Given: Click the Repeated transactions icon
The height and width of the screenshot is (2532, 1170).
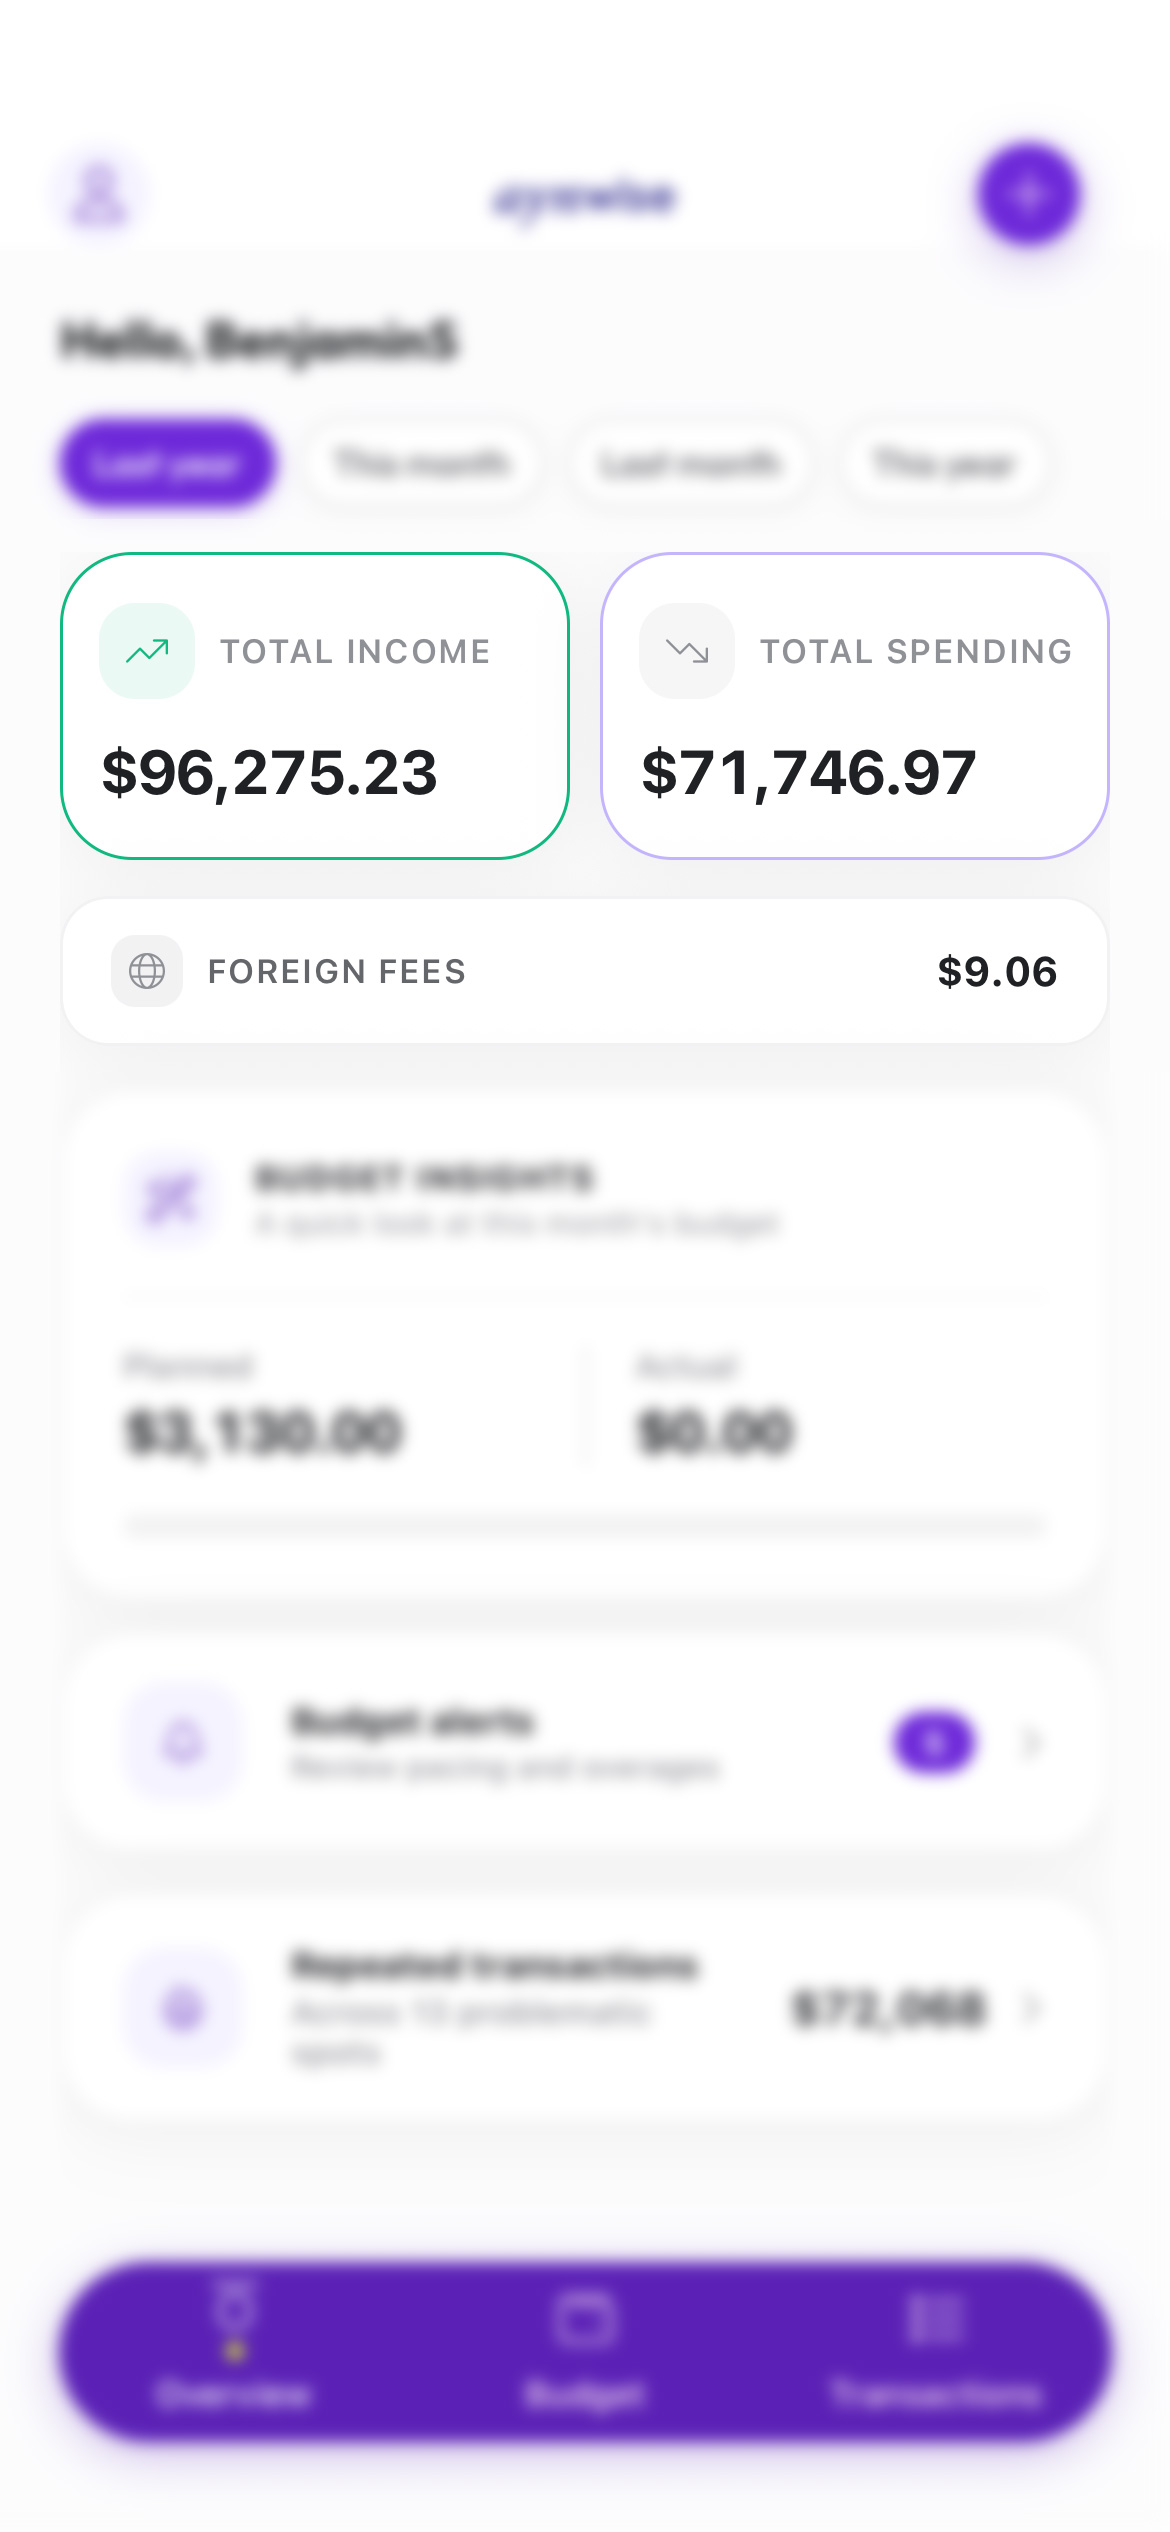Looking at the screenshot, I should pos(183,2007).
